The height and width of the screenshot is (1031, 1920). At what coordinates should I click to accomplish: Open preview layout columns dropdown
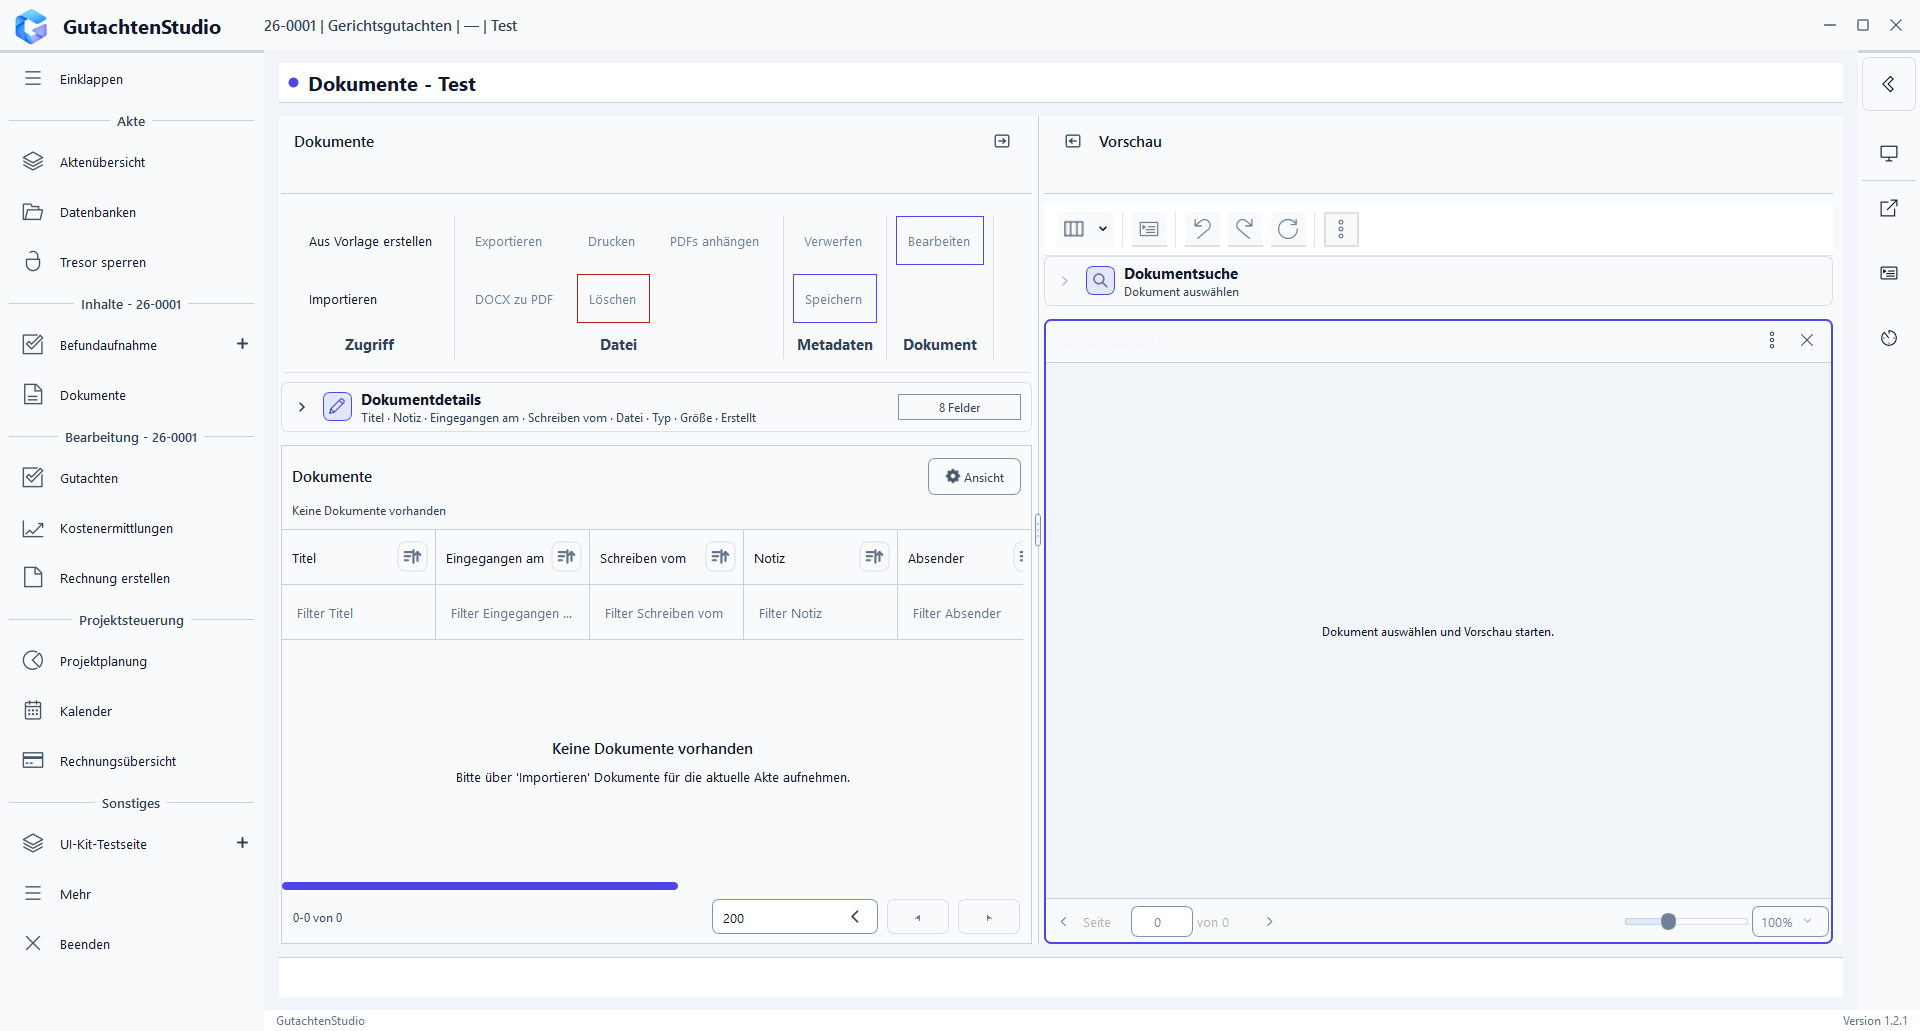1085,229
